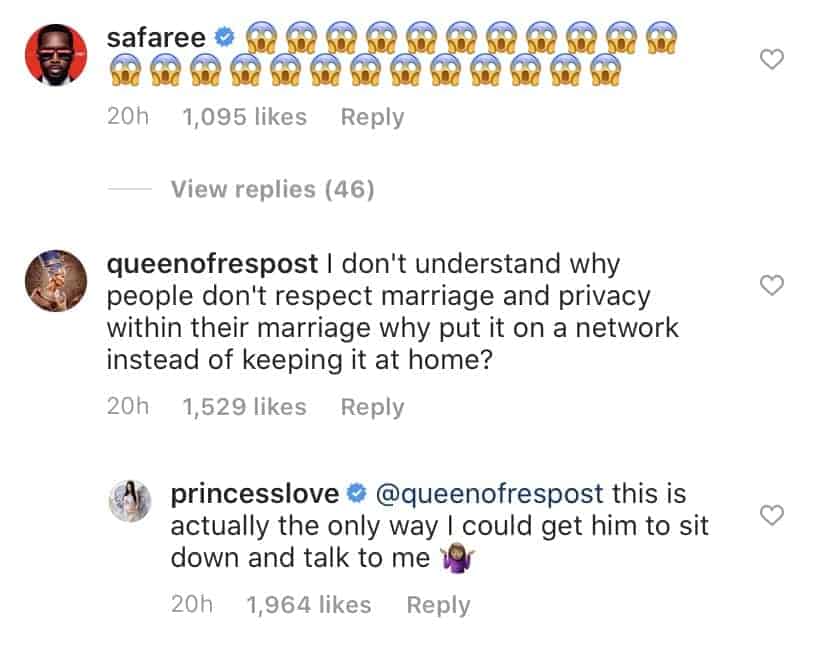
Task: Like safaree's emoji comment with the heart
Action: 771,60
